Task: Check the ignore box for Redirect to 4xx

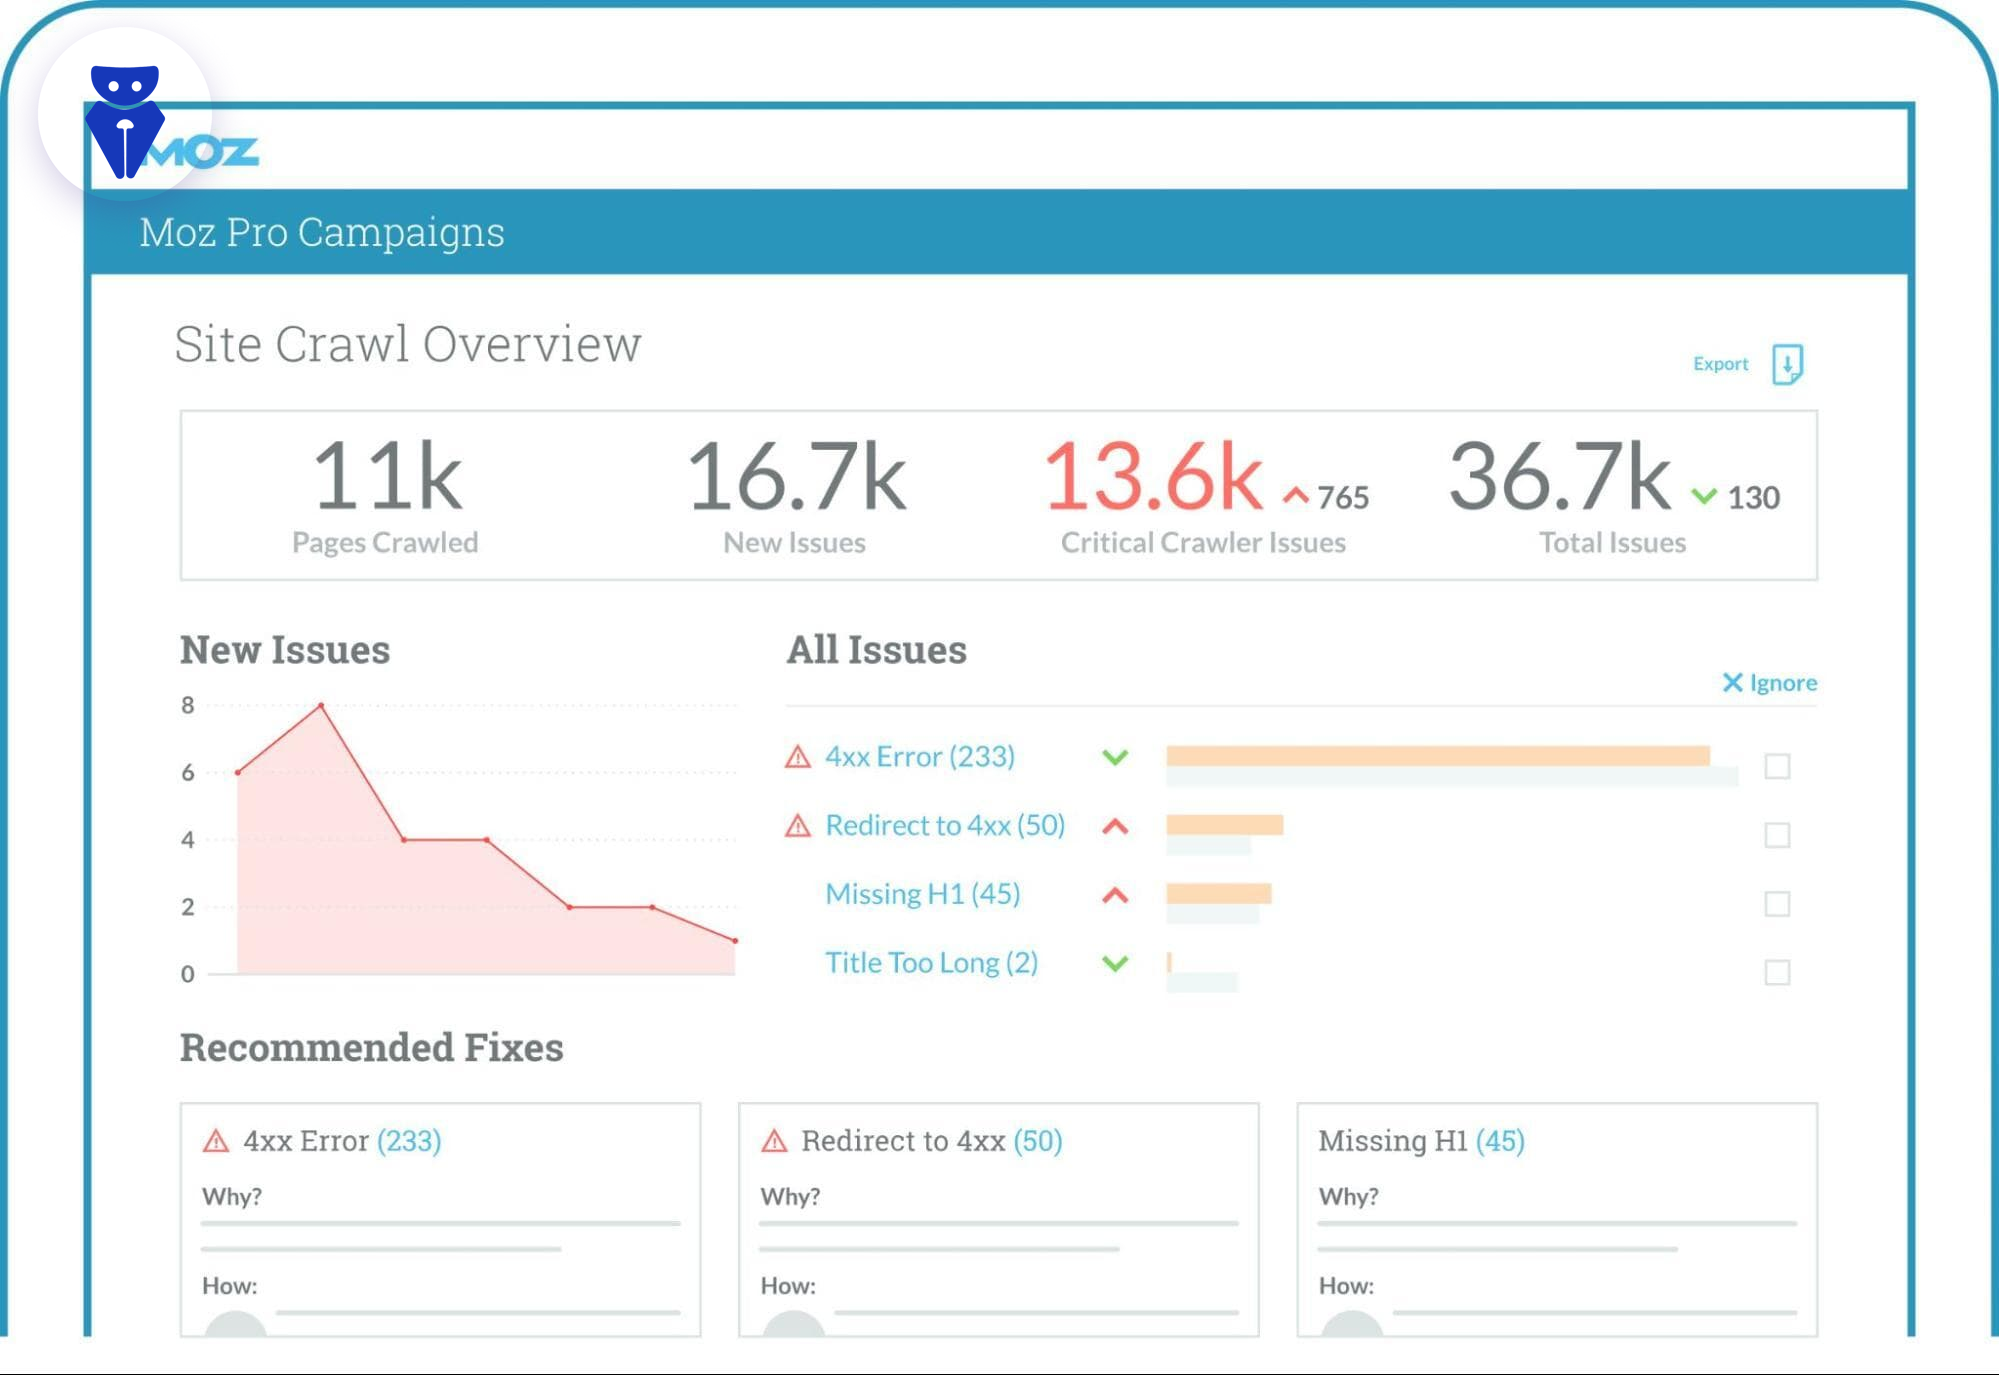Action: tap(1777, 836)
